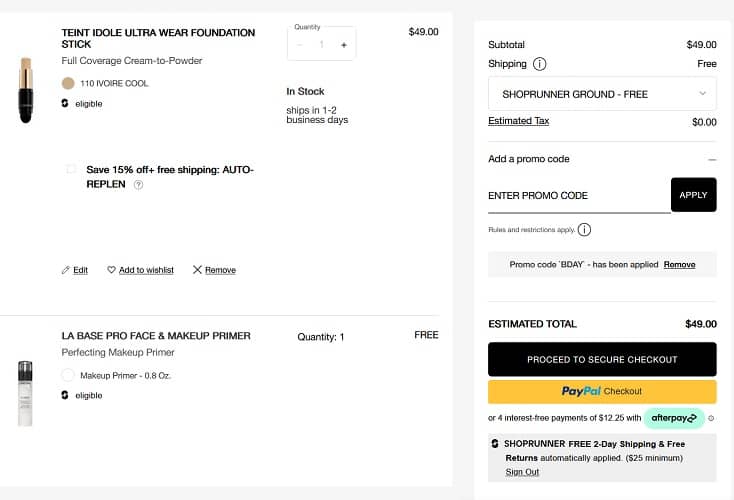Click the Afterpay logo badge
Image resolution: width=734 pixels, height=500 pixels.
coord(674,418)
